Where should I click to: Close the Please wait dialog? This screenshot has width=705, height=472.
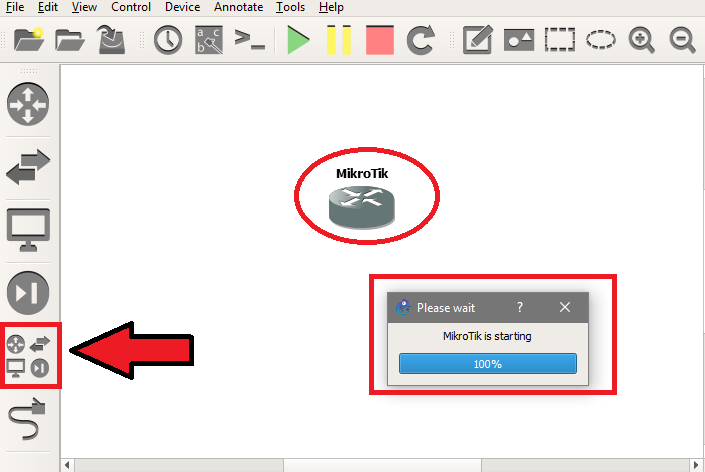click(565, 307)
